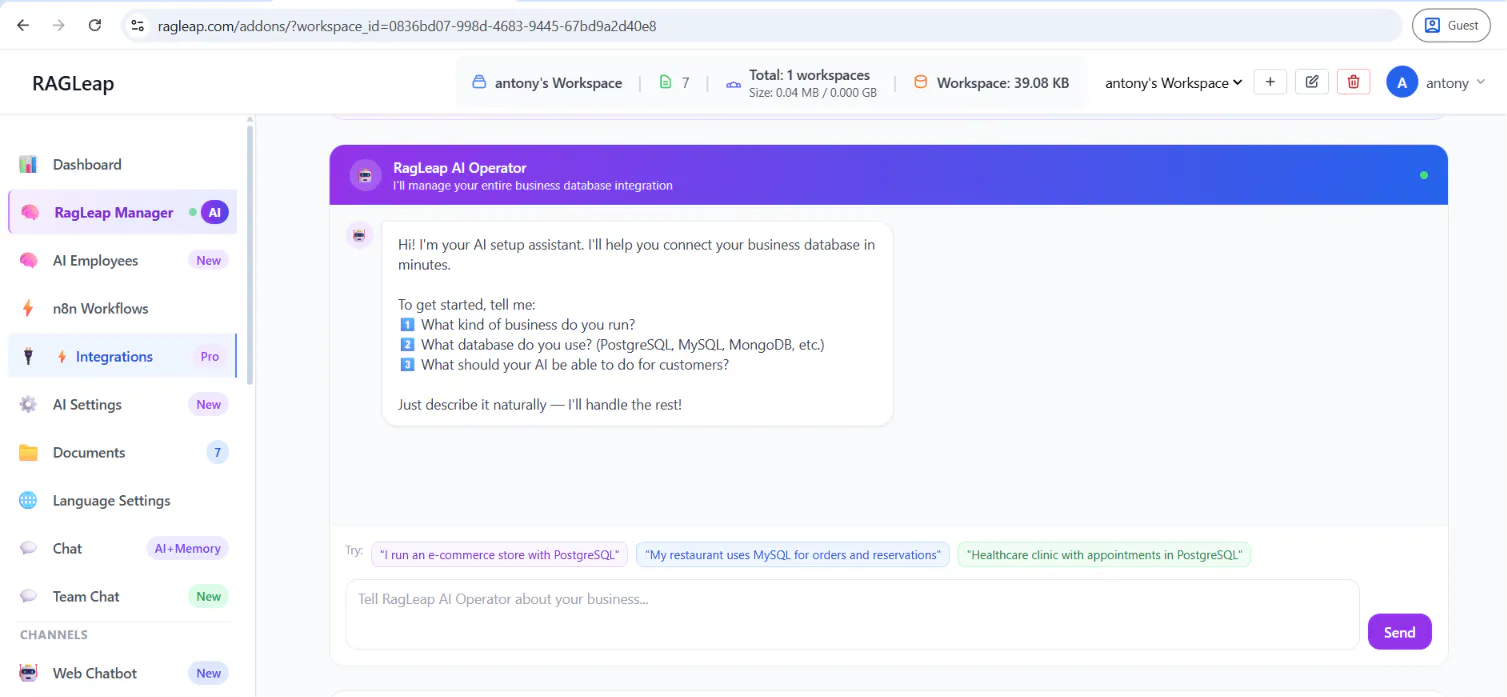1507x697 pixels.
Task: Click the ragleap.com address bar URL
Action: pyautogui.click(x=407, y=26)
